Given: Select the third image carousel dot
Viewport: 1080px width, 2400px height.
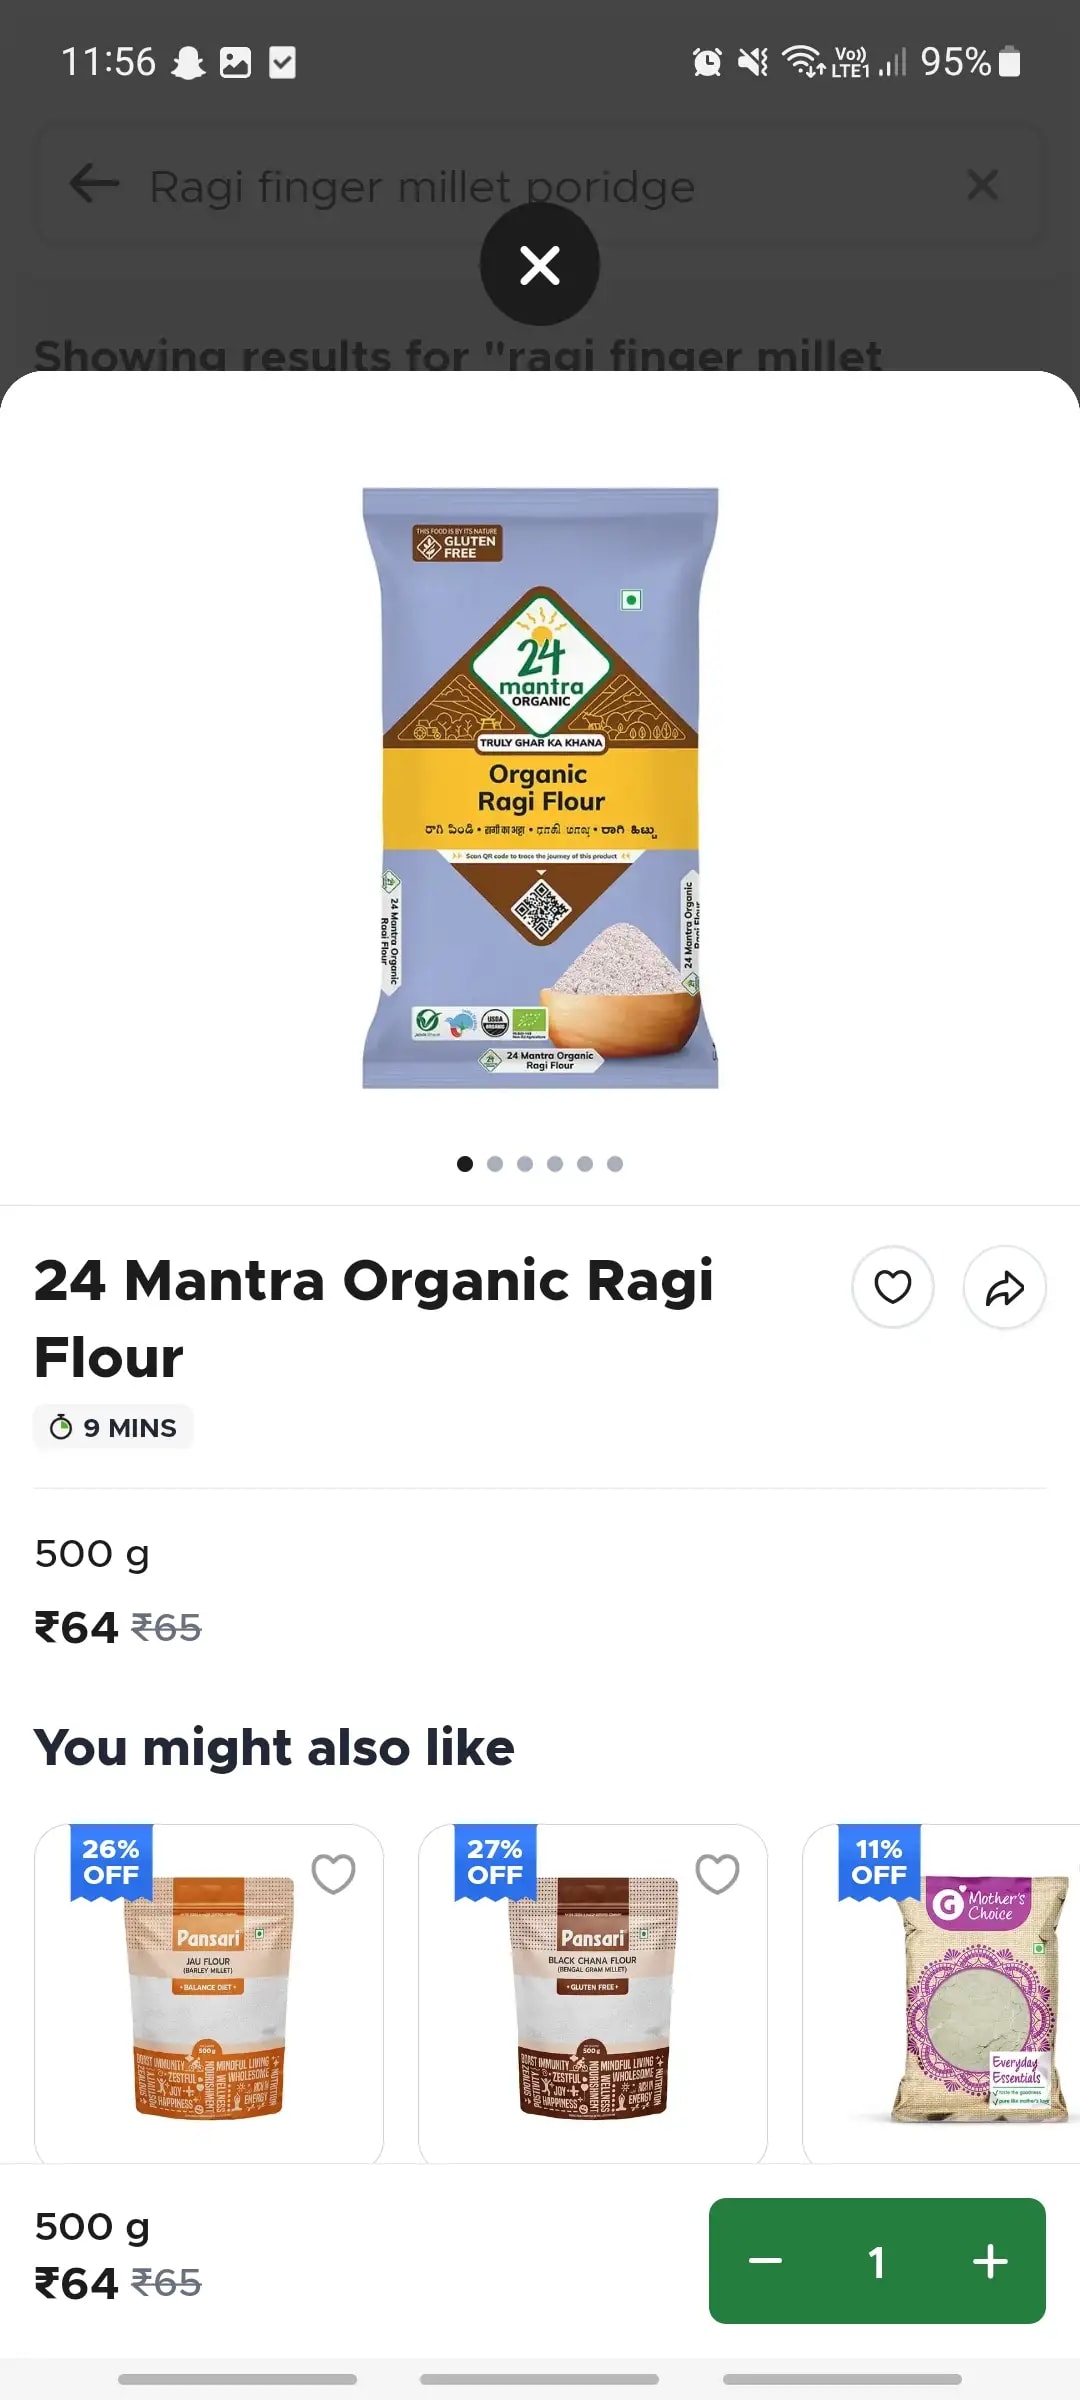Looking at the screenshot, I should click(525, 1163).
